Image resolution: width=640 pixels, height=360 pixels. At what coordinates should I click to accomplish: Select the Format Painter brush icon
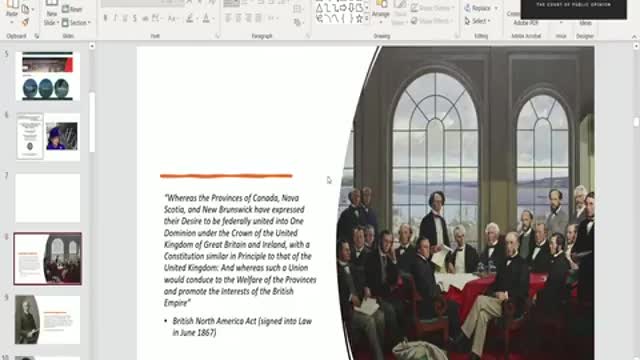pyautogui.click(x=25, y=22)
